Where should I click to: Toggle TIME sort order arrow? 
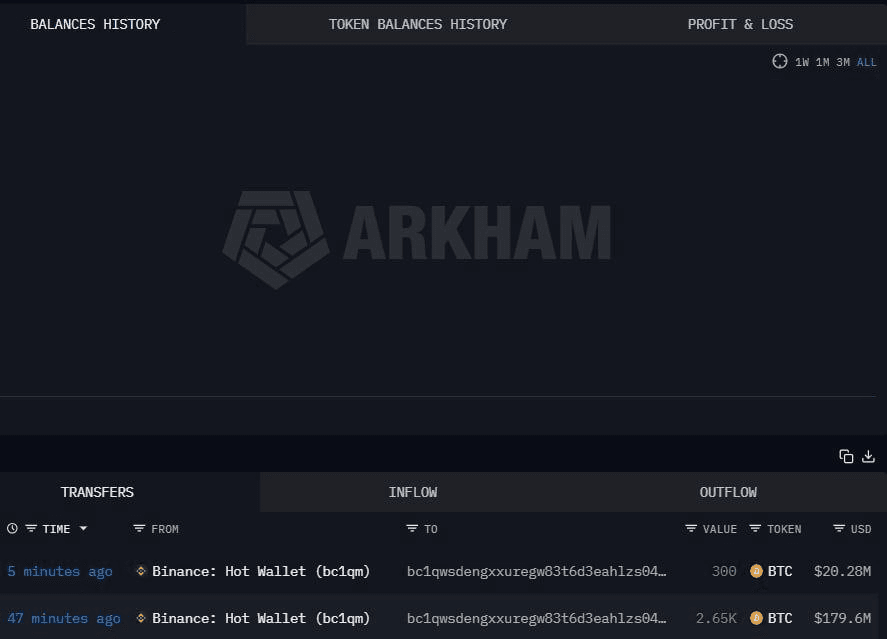[83, 529]
